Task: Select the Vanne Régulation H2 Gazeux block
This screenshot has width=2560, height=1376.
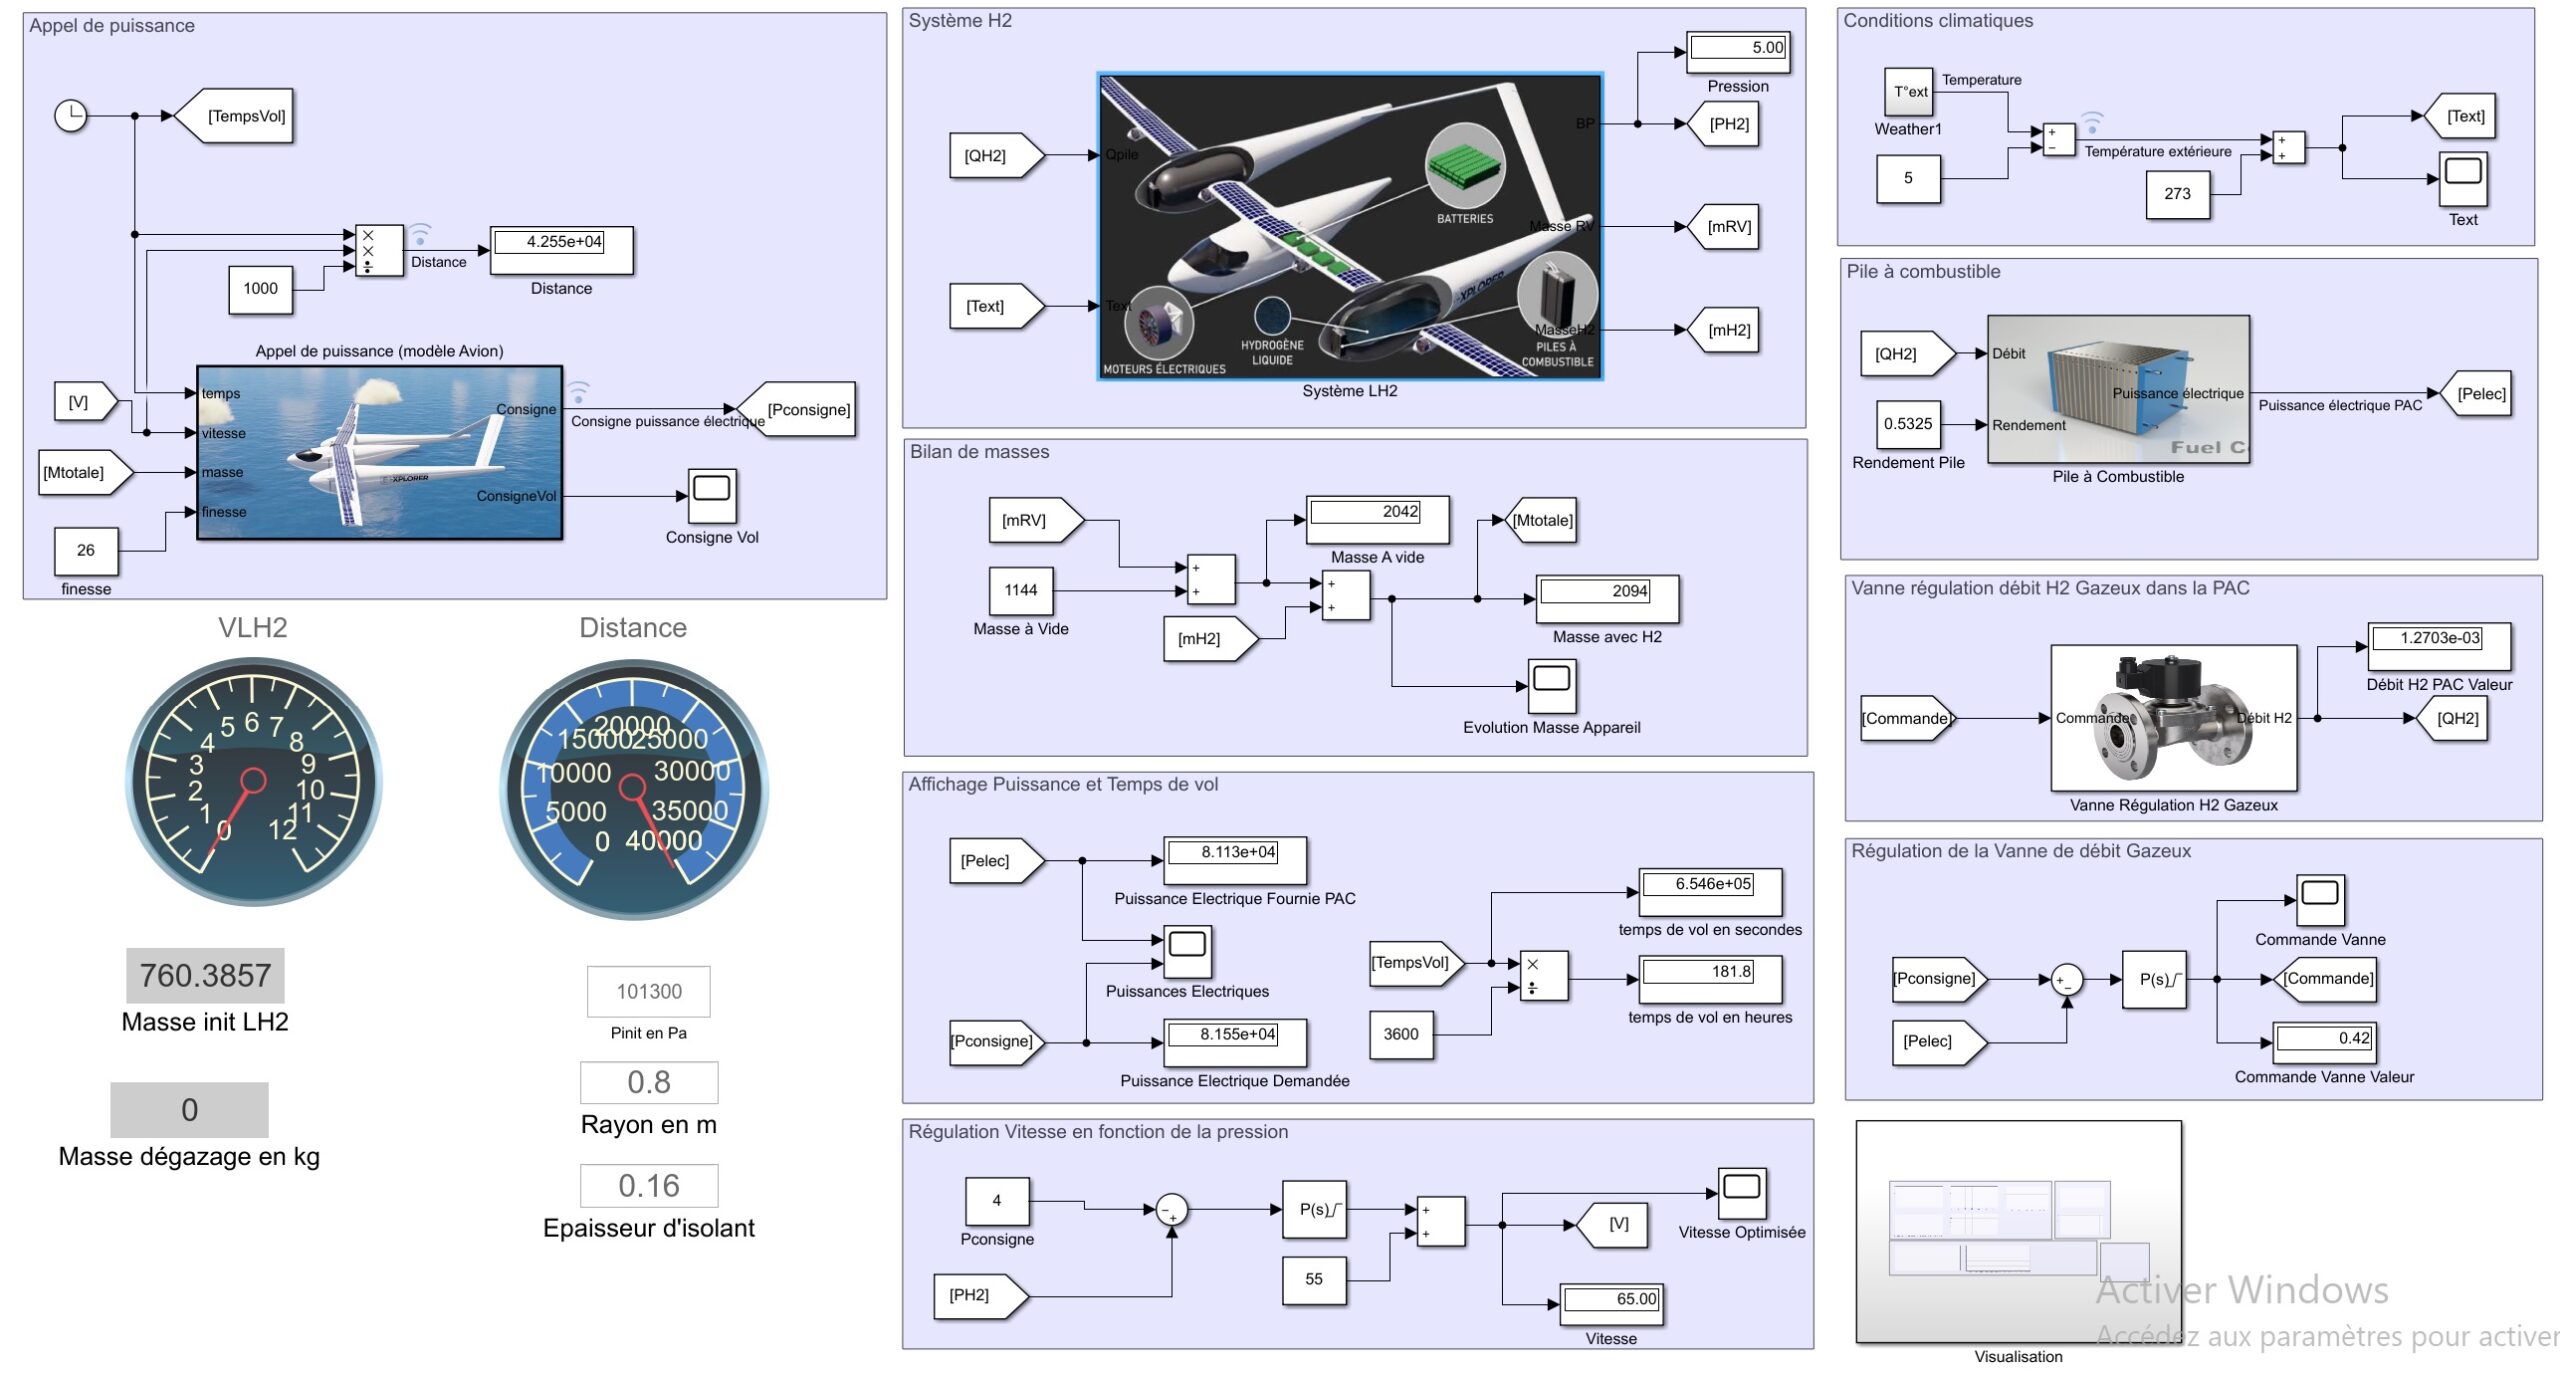Action: click(2173, 718)
